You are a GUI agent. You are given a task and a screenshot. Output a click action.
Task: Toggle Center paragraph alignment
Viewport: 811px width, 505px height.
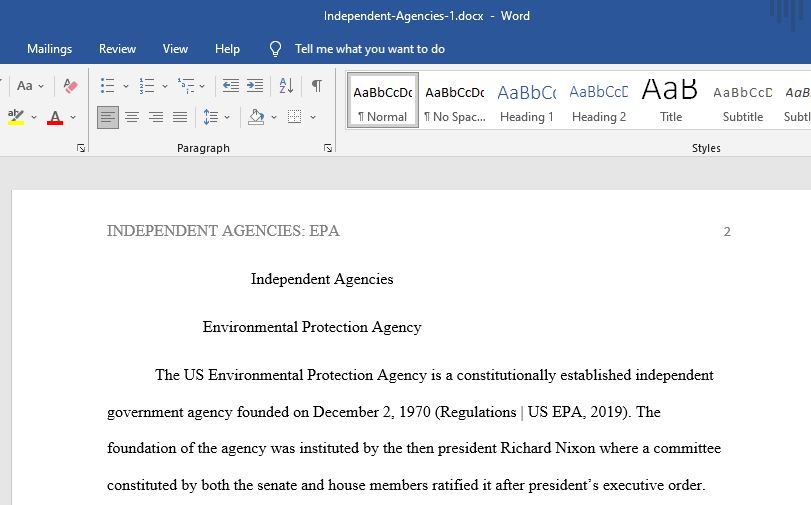click(132, 117)
